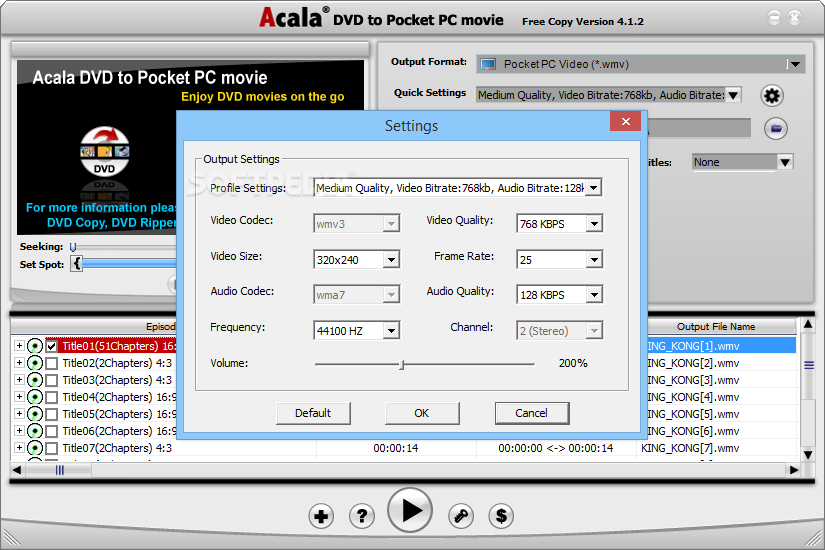Click the DVD logo in the preview
825x550 pixels.
pos(105,151)
